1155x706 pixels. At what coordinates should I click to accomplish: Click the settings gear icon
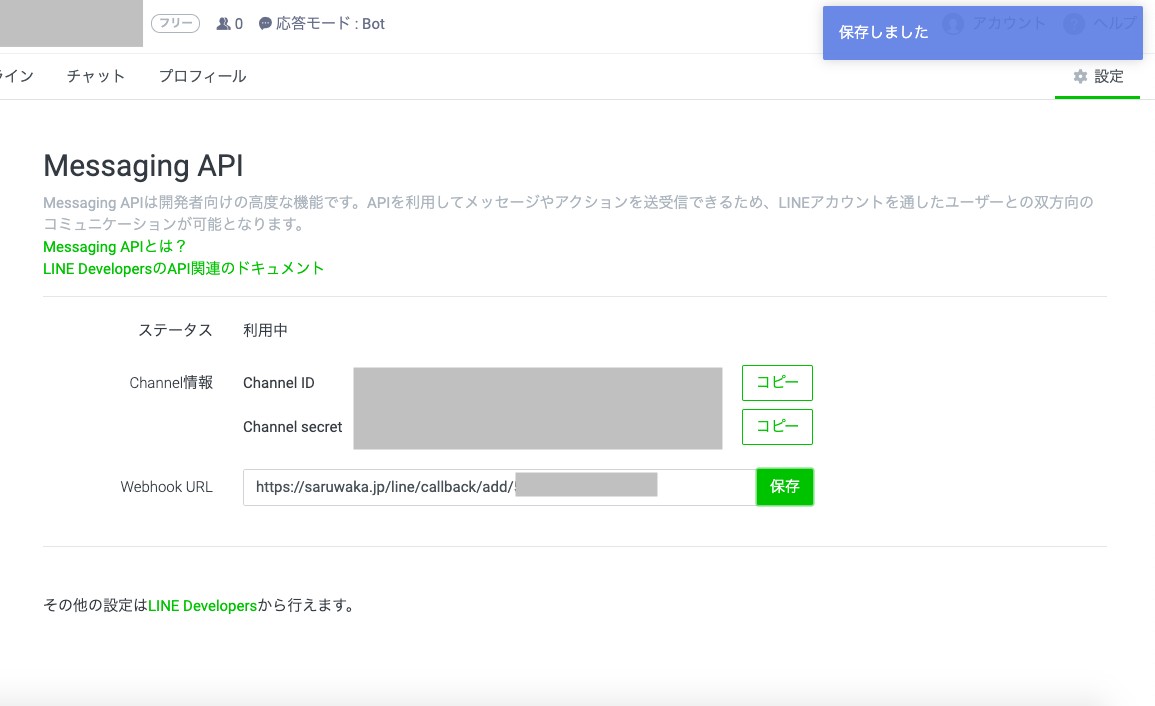pyautogui.click(x=1080, y=76)
